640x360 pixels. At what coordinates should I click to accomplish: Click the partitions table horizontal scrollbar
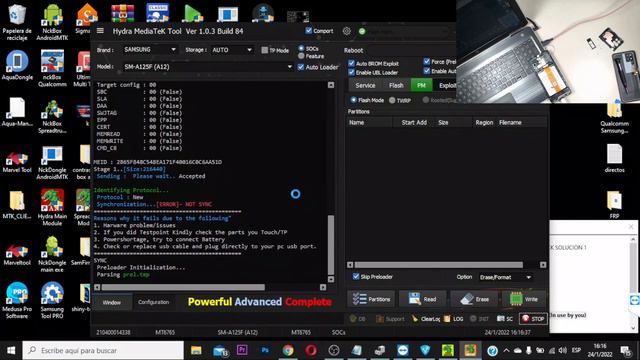438,265
